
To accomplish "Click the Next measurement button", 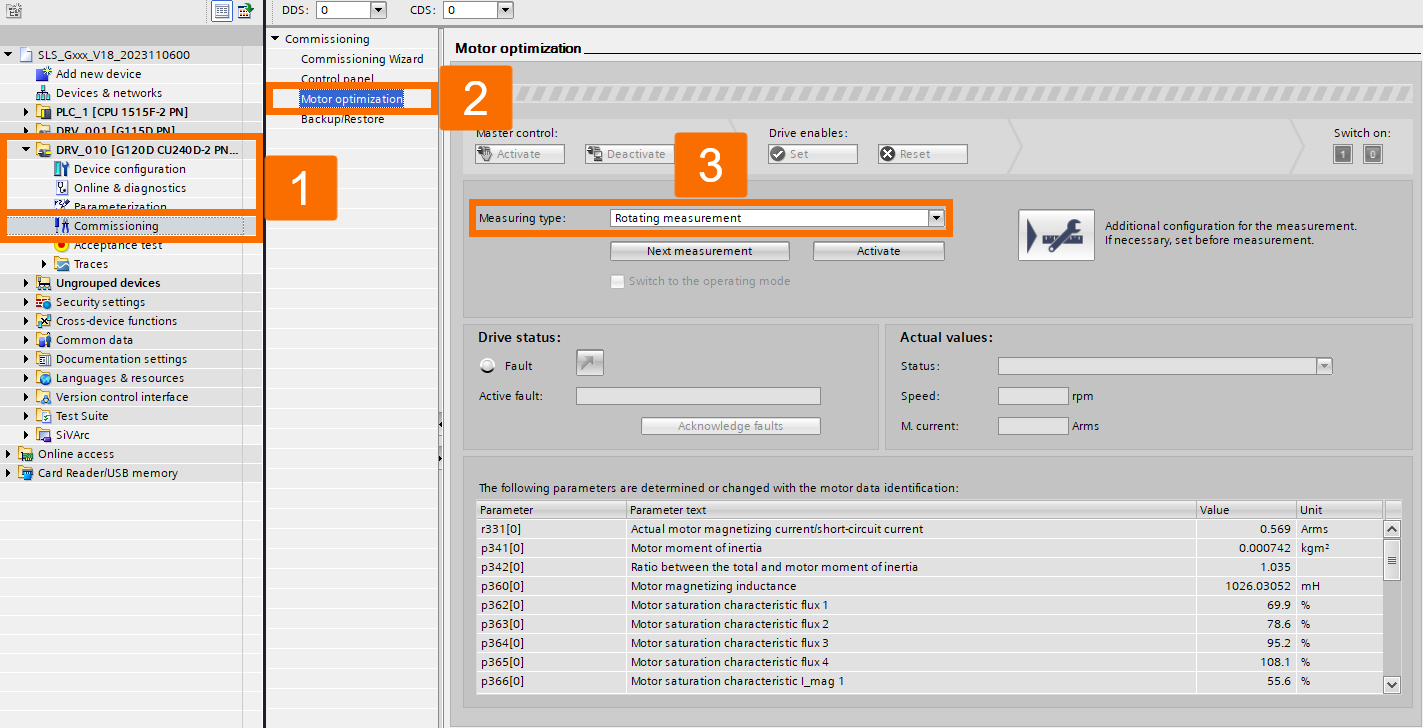I will 699,251.
